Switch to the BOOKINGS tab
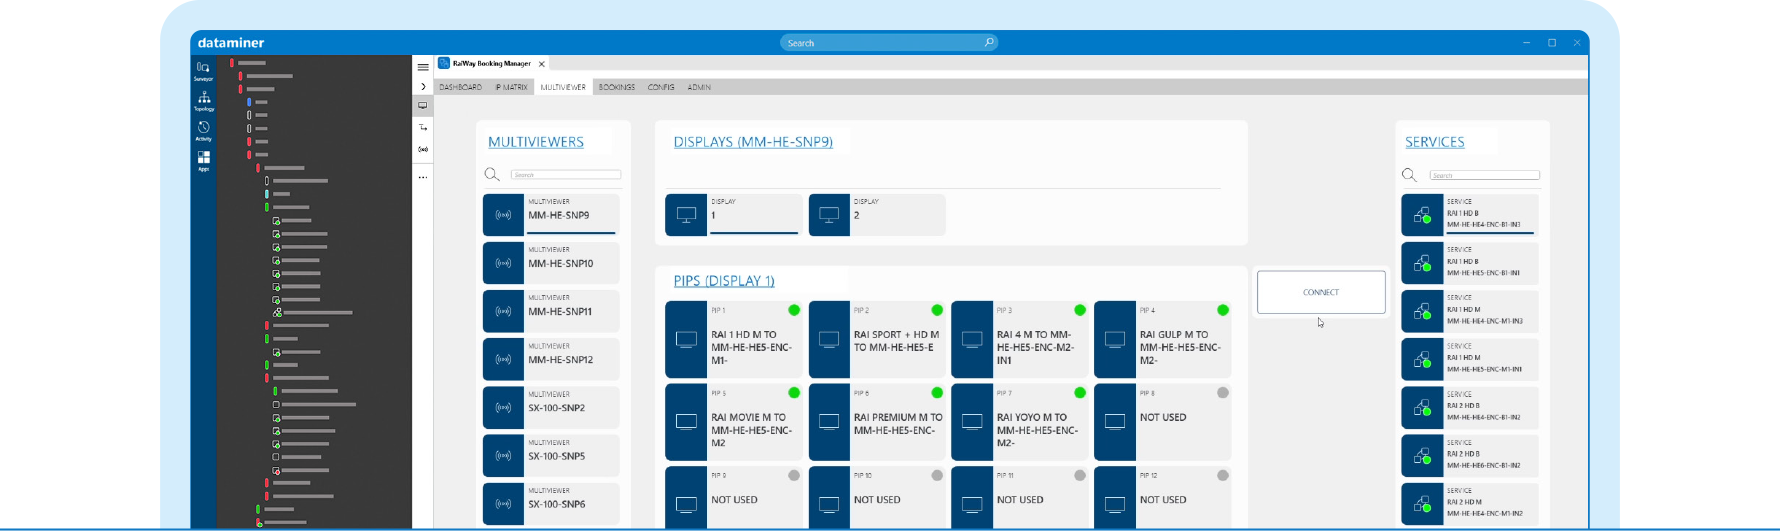The width and height of the screenshot is (1780, 531). (617, 87)
